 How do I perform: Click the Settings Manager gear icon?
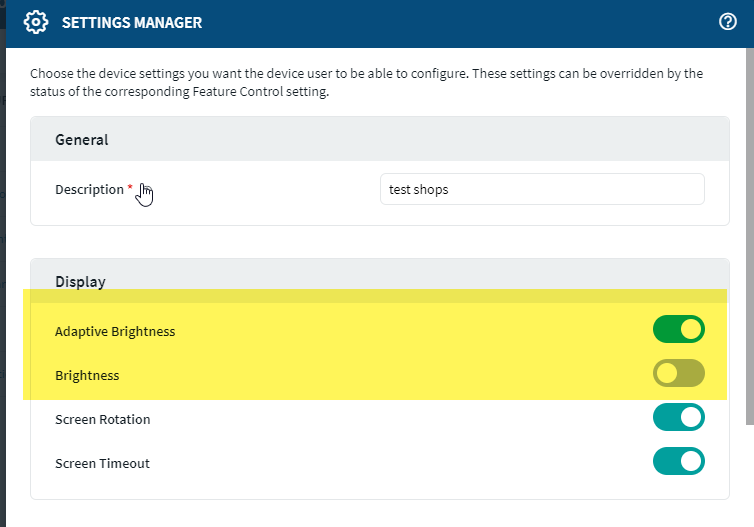click(36, 22)
